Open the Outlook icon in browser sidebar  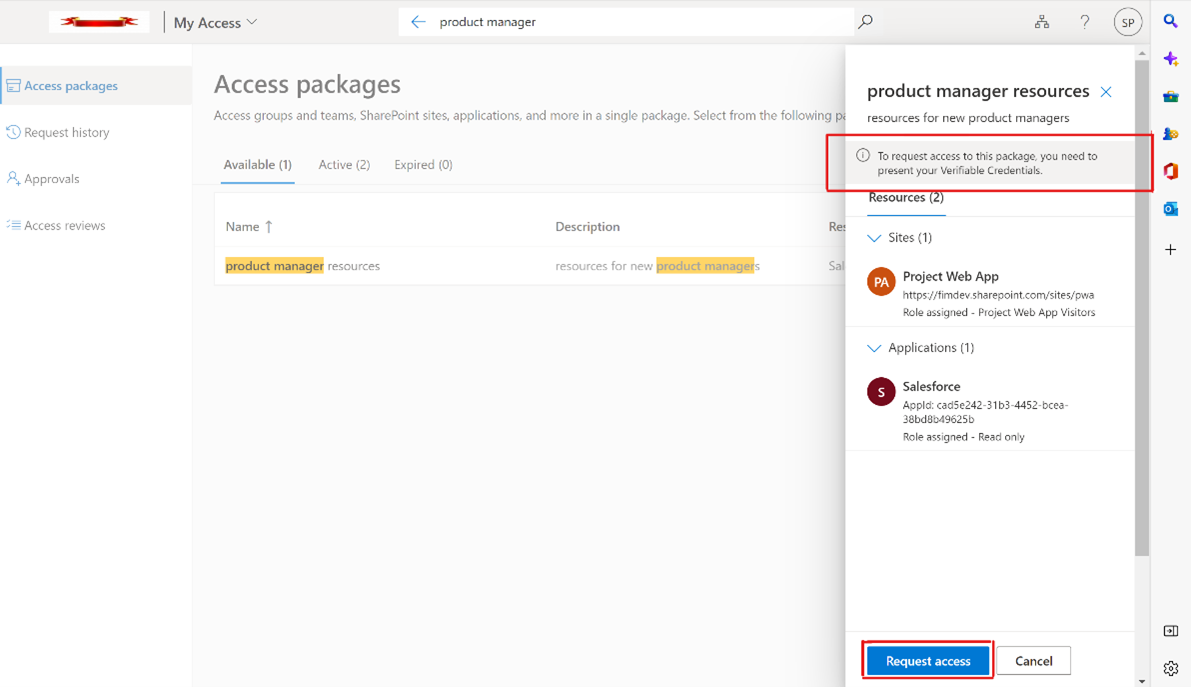pyautogui.click(x=1171, y=209)
